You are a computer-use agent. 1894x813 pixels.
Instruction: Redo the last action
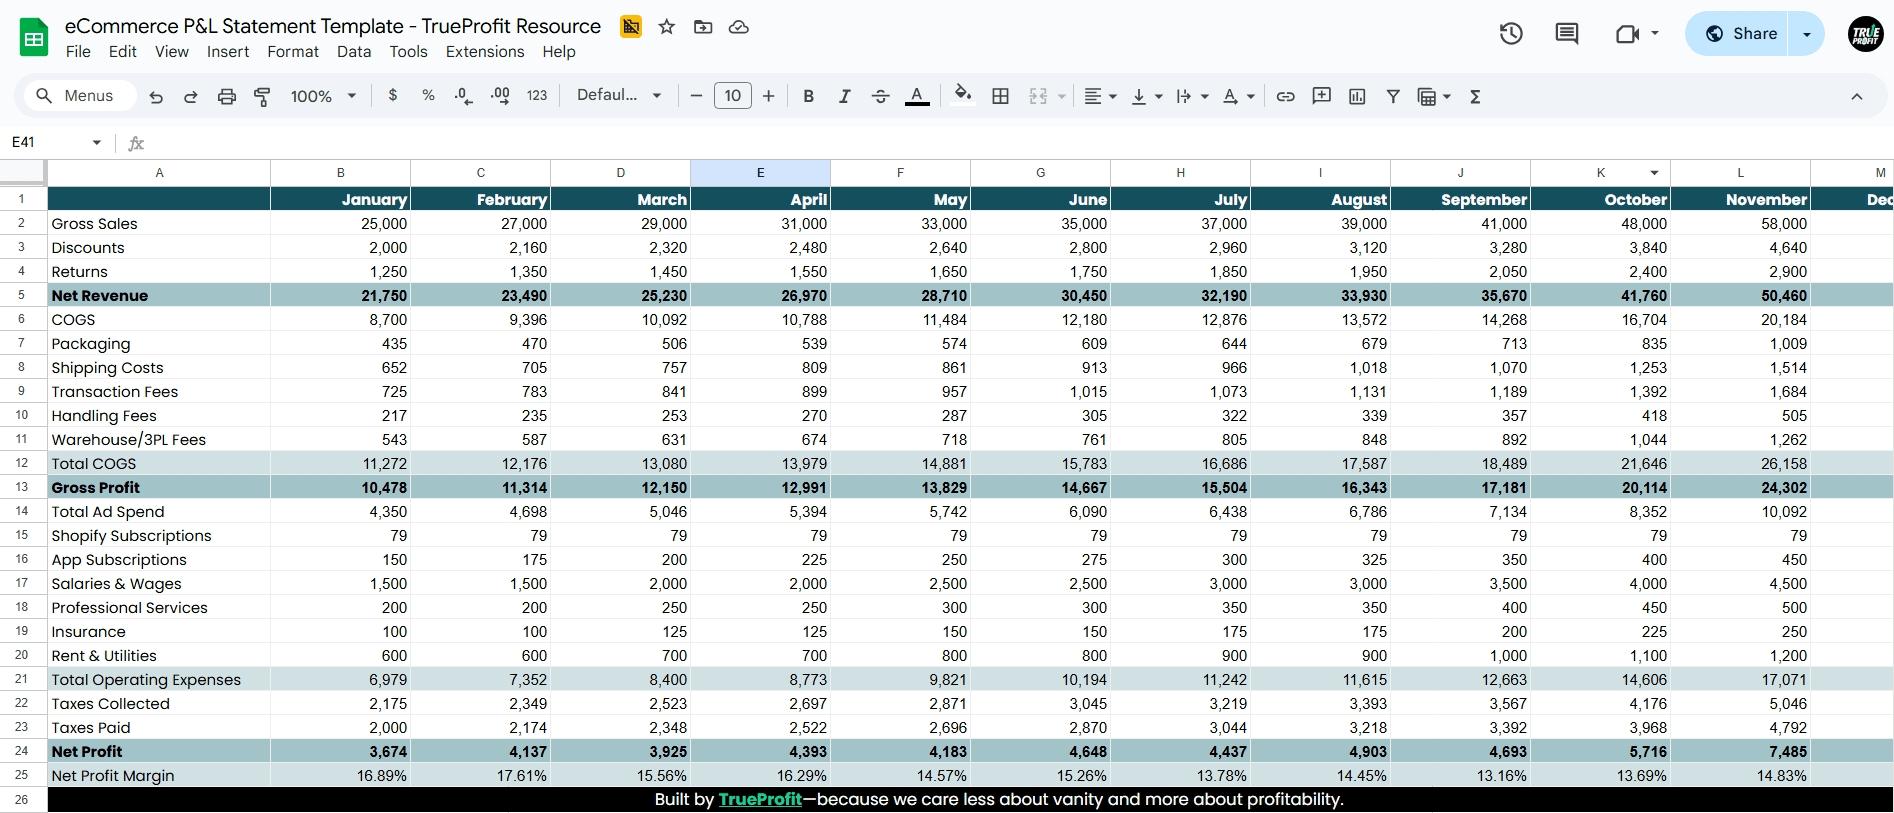[x=191, y=97]
